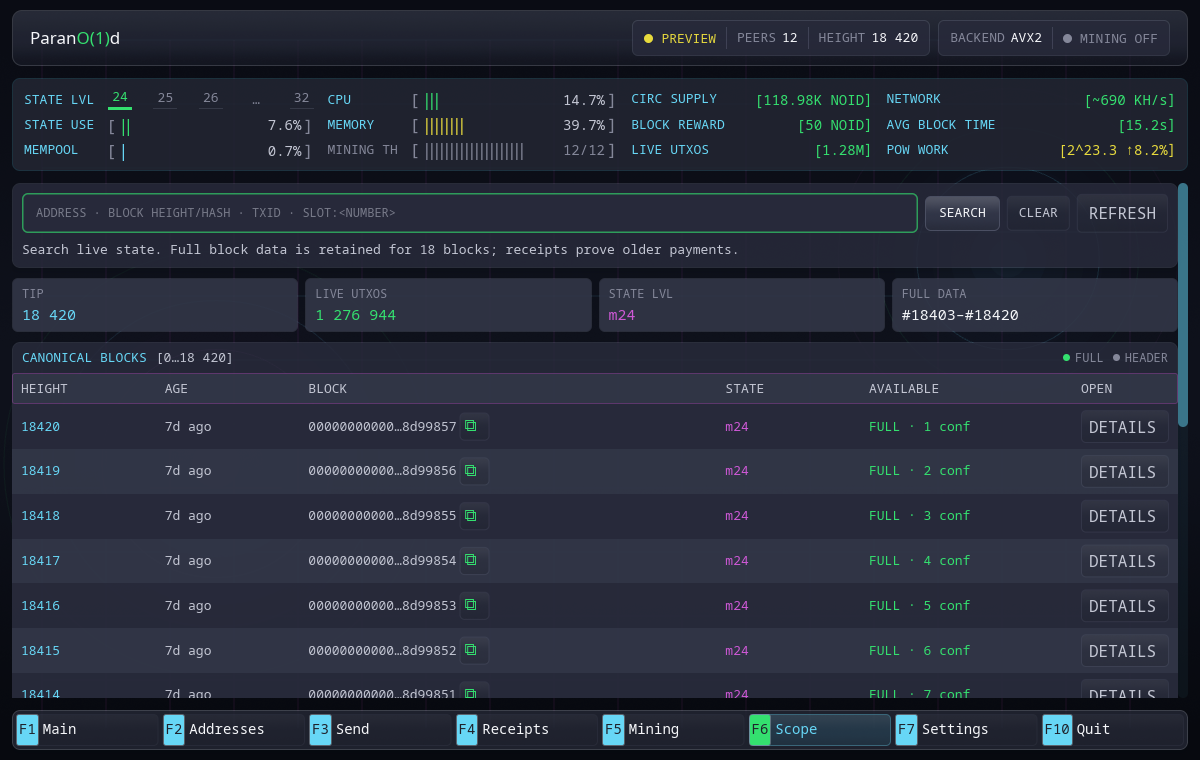Viewport: 1200px width, 760px height.
Task: Open the F1 Main tab
Action: 86,729
